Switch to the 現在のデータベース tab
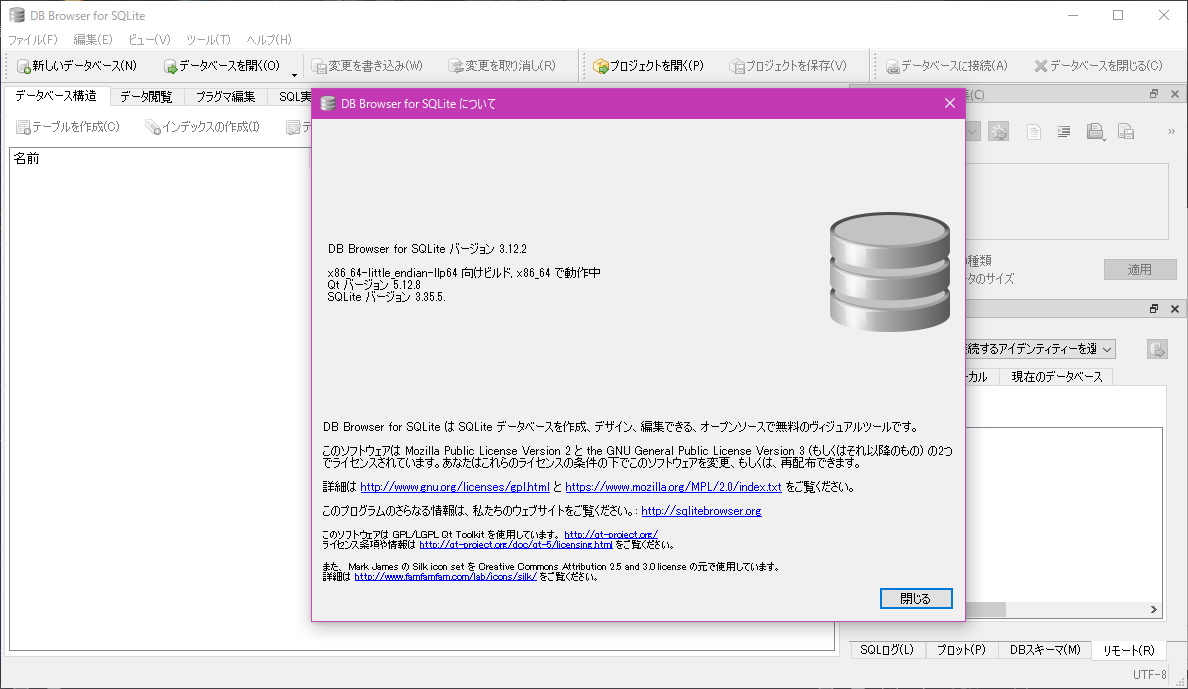The width and height of the screenshot is (1188, 689). [x=1057, y=377]
